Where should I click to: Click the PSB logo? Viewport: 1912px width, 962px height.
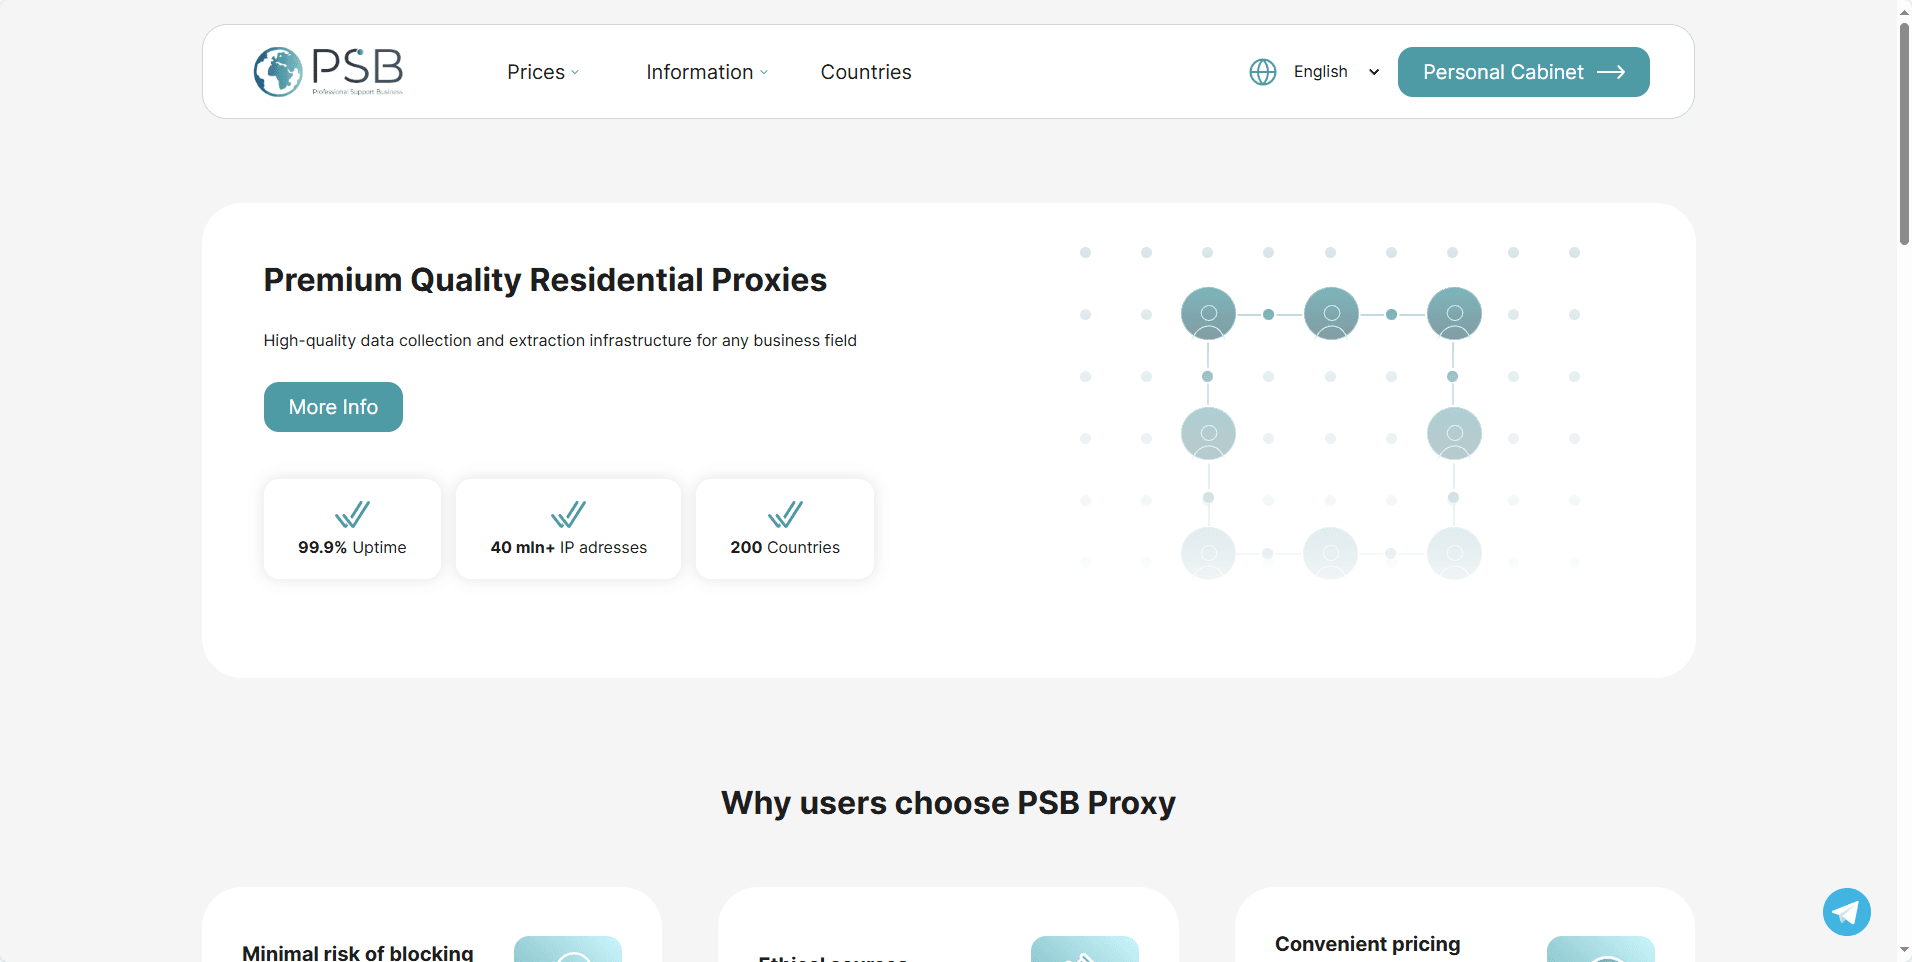click(328, 71)
